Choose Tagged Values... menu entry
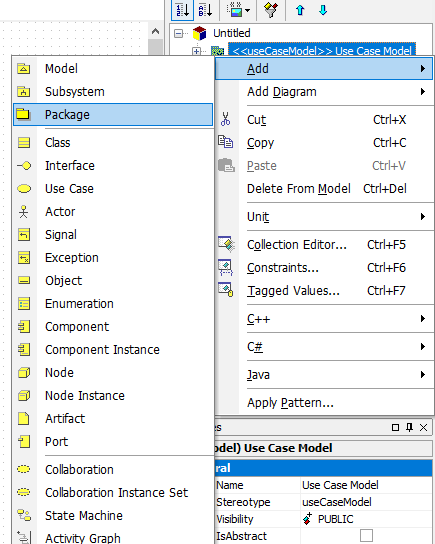 (324, 291)
